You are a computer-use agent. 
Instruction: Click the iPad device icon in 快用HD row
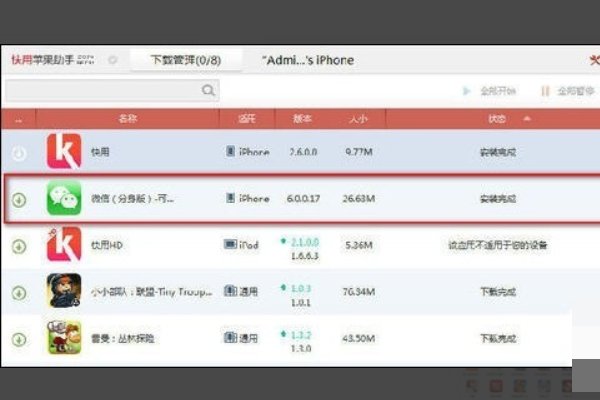click(230, 244)
